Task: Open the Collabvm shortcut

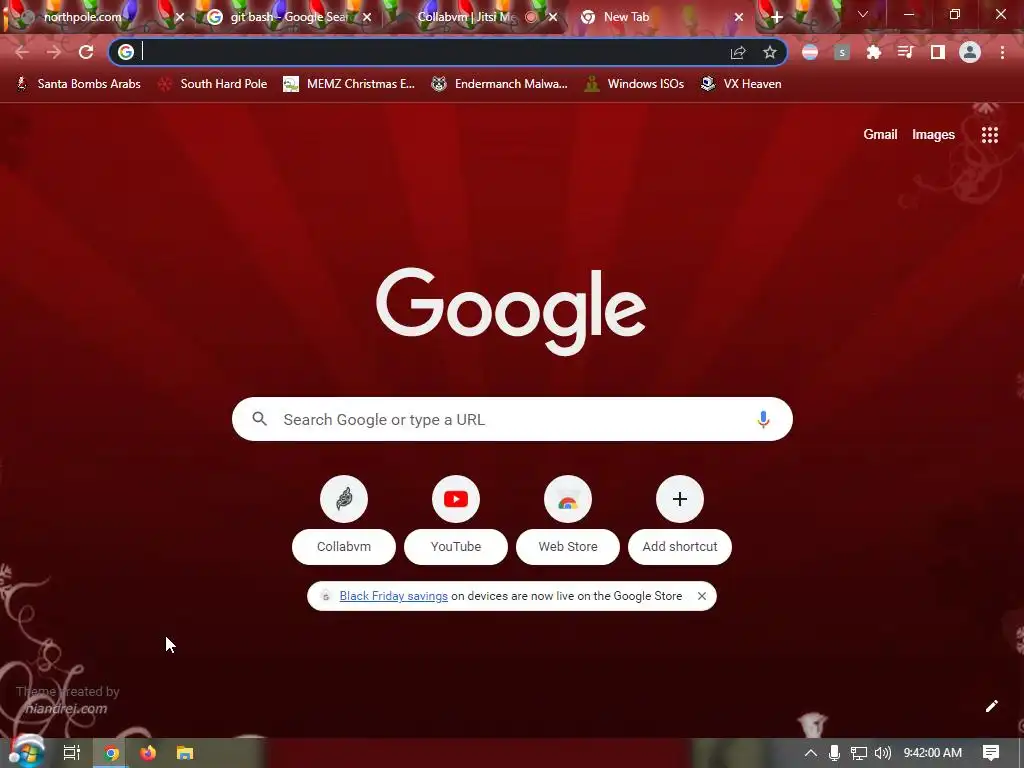Action: [344, 520]
